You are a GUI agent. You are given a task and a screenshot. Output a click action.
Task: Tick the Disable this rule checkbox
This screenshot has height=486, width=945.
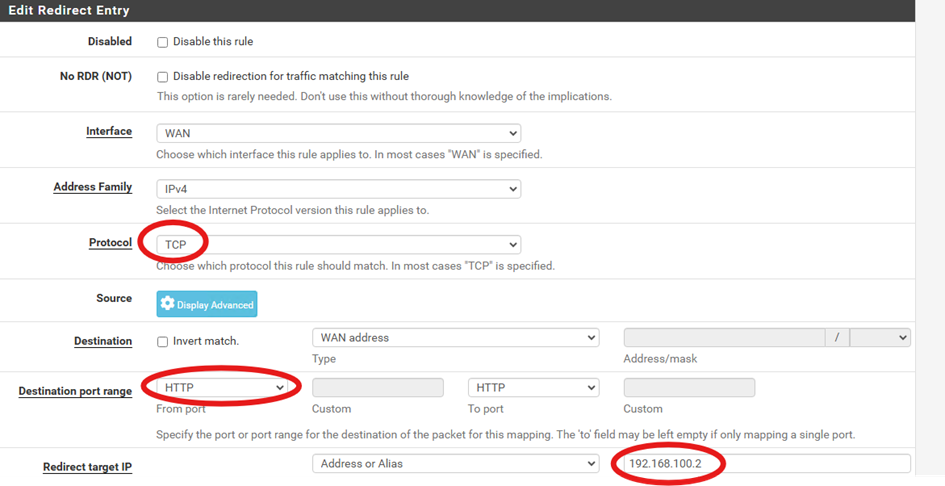point(162,42)
